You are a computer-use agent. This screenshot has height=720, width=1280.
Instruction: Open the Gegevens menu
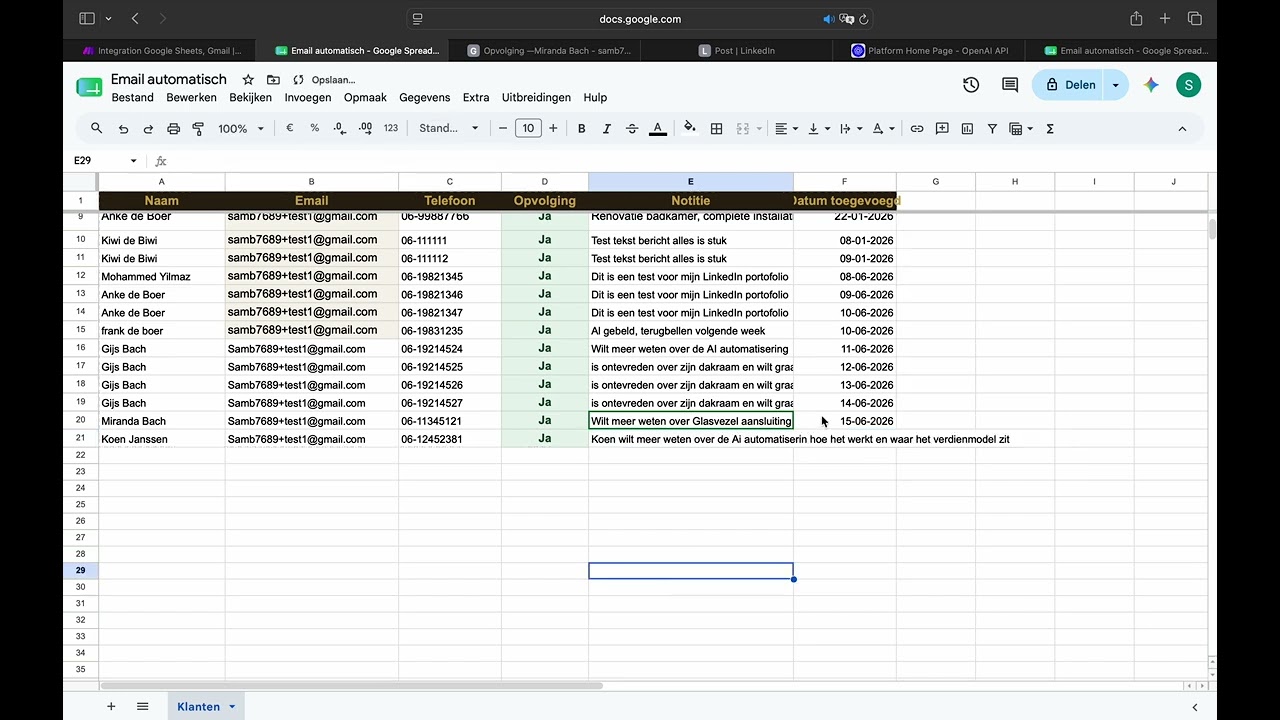click(425, 97)
